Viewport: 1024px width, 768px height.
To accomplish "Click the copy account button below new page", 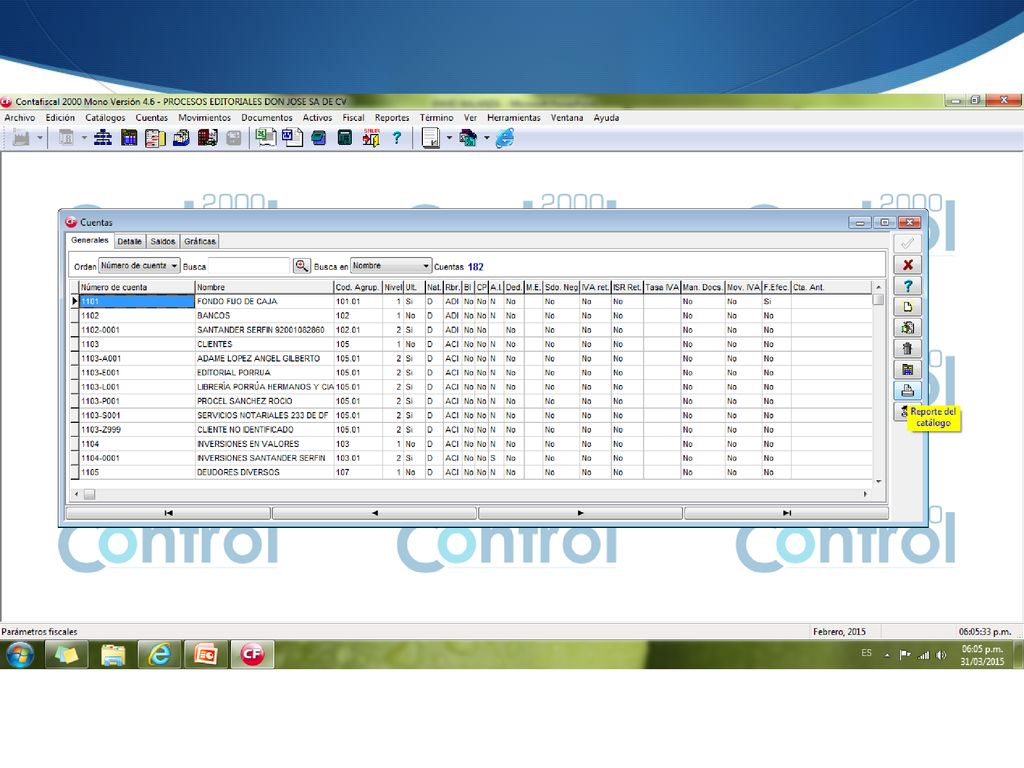I will click(x=908, y=327).
